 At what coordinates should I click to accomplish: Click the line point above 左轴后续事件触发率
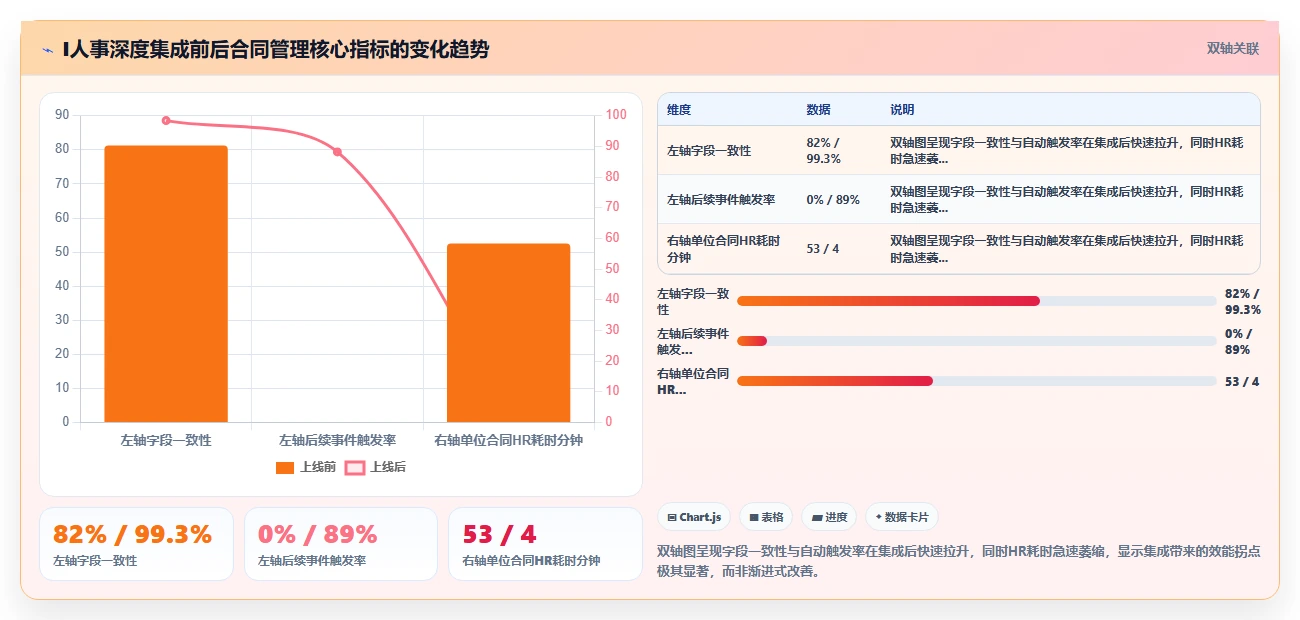pyautogui.click(x=337, y=152)
